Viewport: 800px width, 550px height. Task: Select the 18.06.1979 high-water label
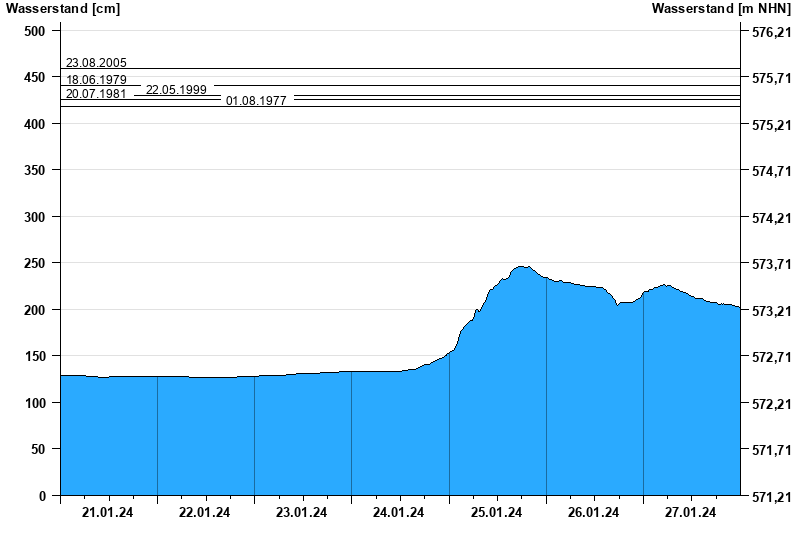pyautogui.click(x=96, y=79)
